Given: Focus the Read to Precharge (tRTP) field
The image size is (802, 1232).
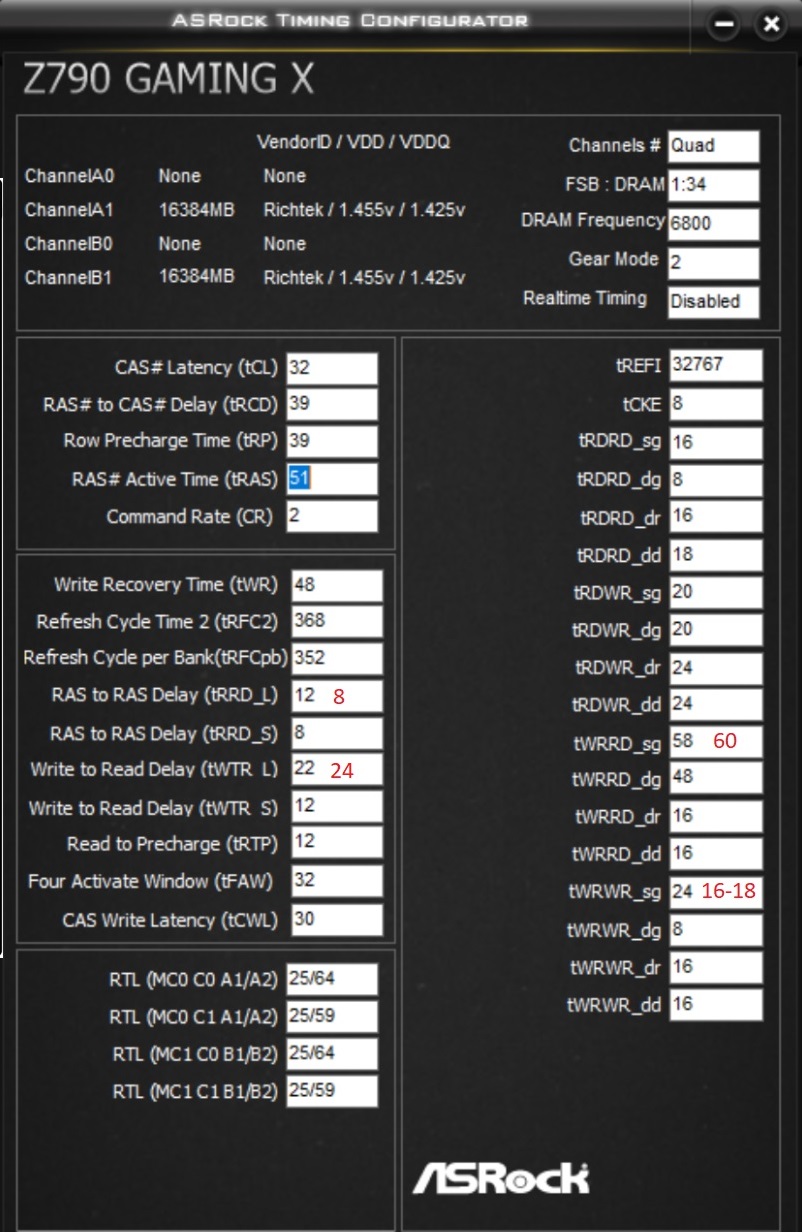Looking at the screenshot, I should [x=337, y=843].
